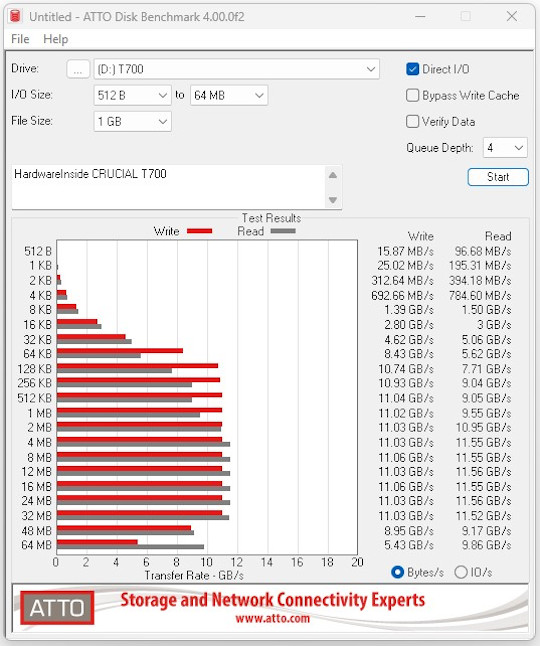Open the Queue Depth dropdown
Image resolution: width=540 pixels, height=646 pixels.
505,147
